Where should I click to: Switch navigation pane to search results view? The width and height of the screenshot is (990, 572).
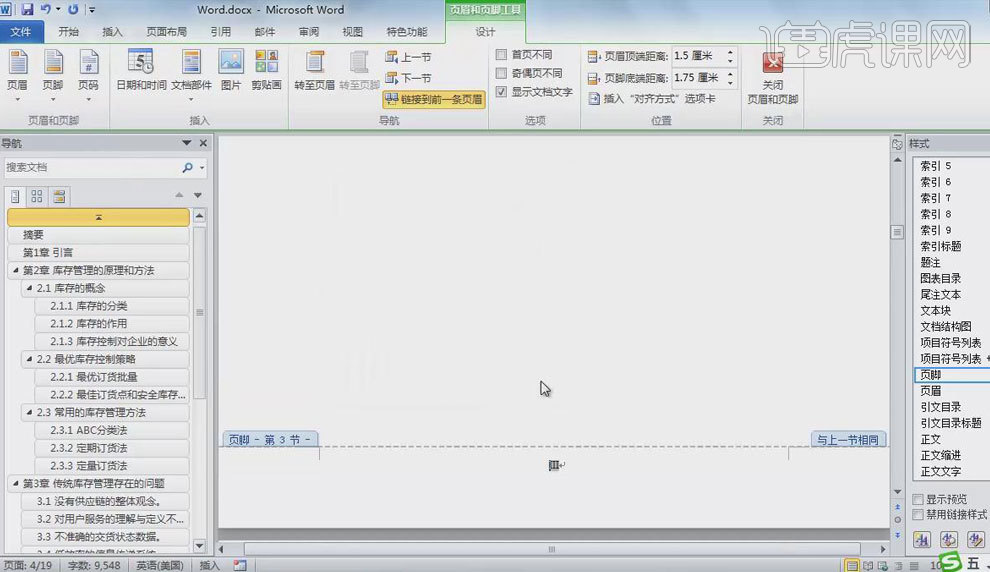point(59,196)
